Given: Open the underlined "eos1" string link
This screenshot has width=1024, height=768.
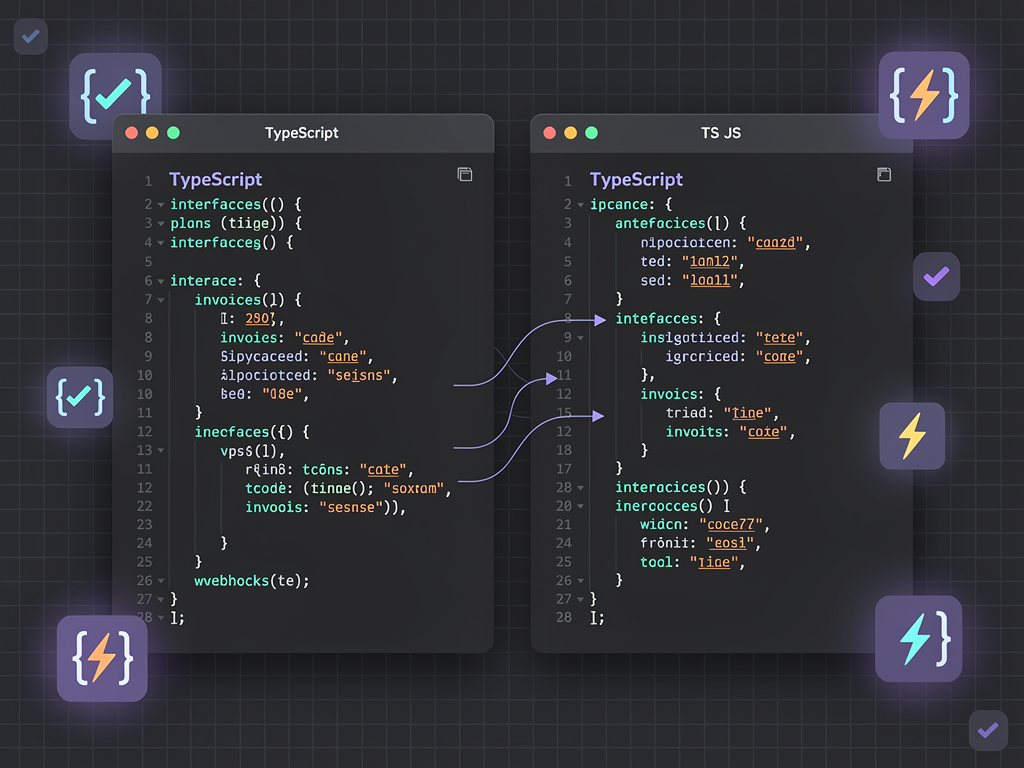Looking at the screenshot, I should (730, 543).
